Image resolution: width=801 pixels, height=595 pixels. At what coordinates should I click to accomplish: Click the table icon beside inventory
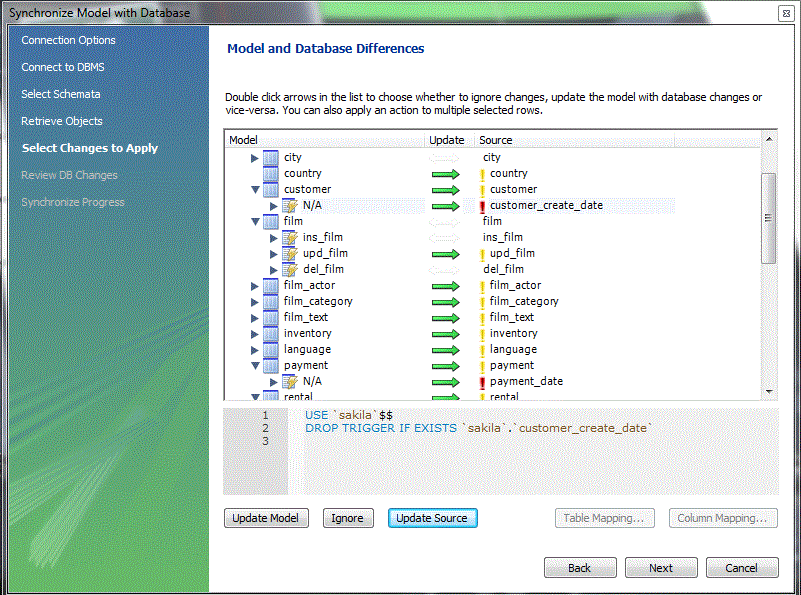270,333
